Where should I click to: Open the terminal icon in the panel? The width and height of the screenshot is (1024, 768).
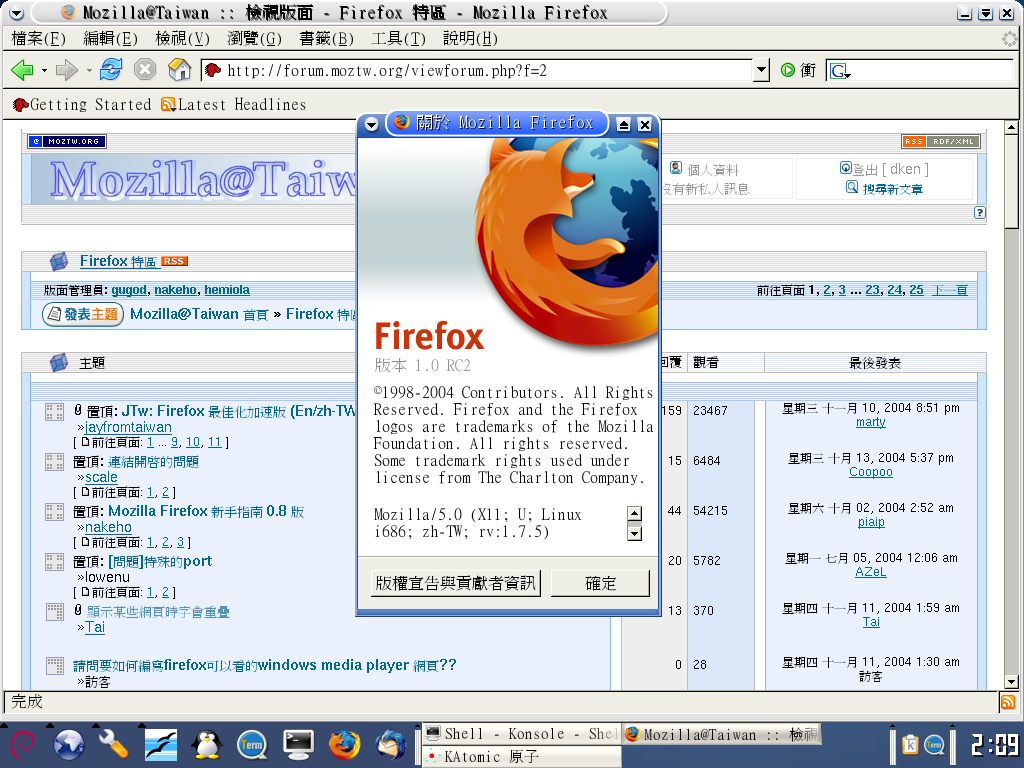[299, 744]
